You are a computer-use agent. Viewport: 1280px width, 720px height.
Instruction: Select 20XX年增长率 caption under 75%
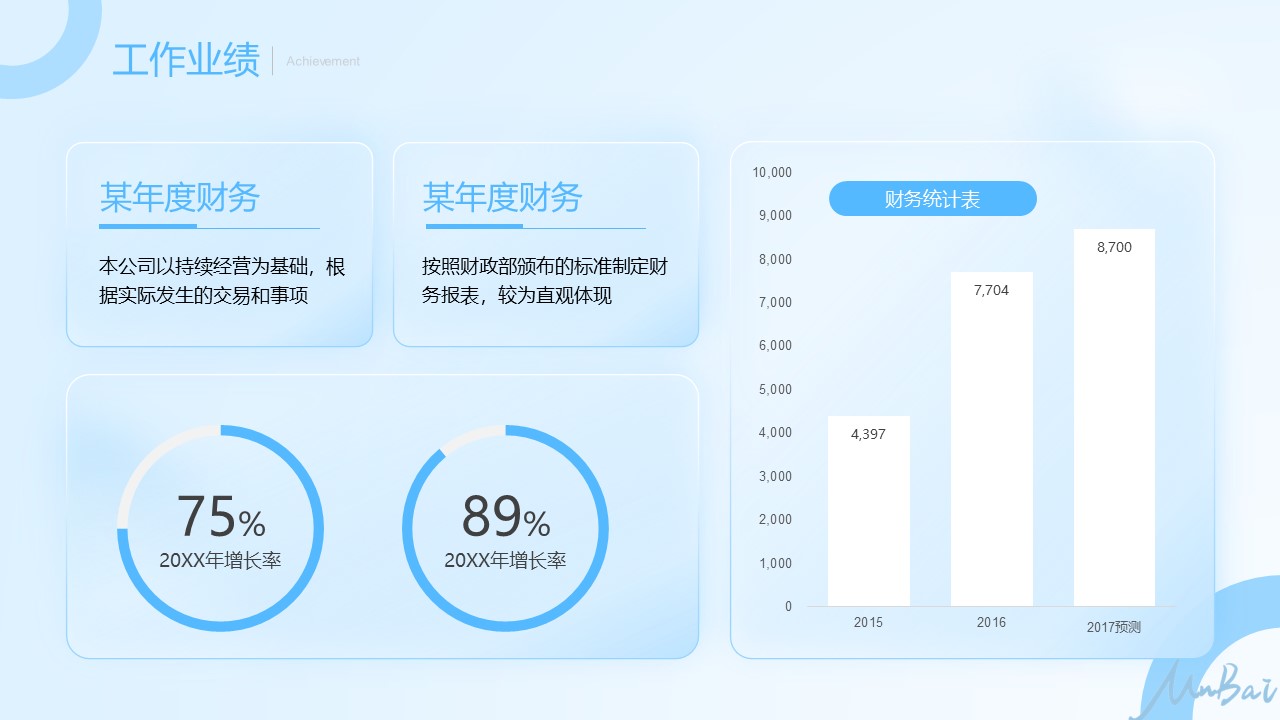[x=220, y=560]
